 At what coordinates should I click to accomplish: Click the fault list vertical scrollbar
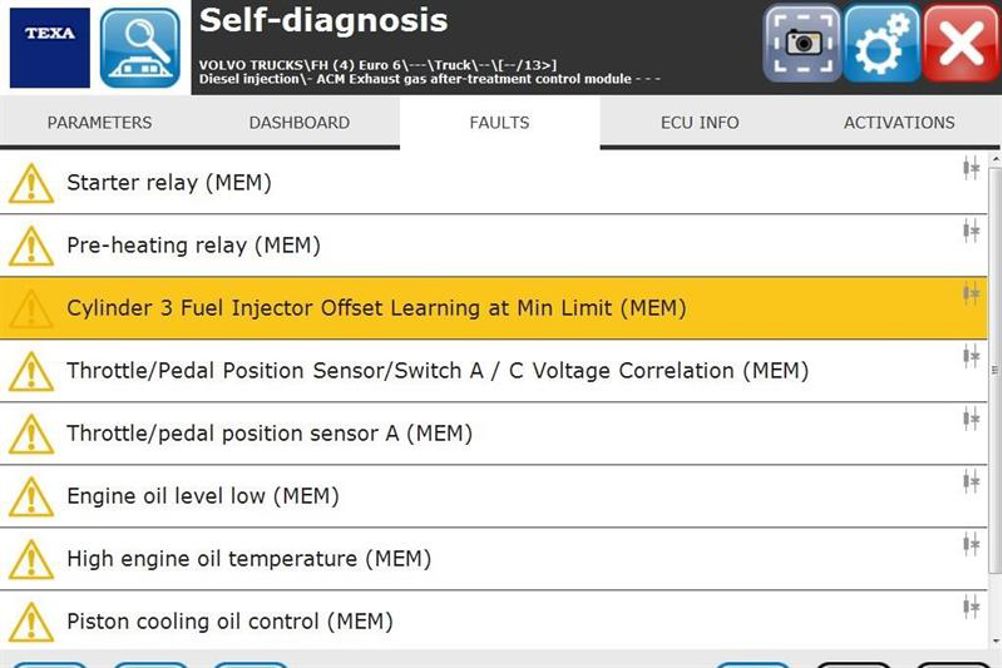(995, 371)
